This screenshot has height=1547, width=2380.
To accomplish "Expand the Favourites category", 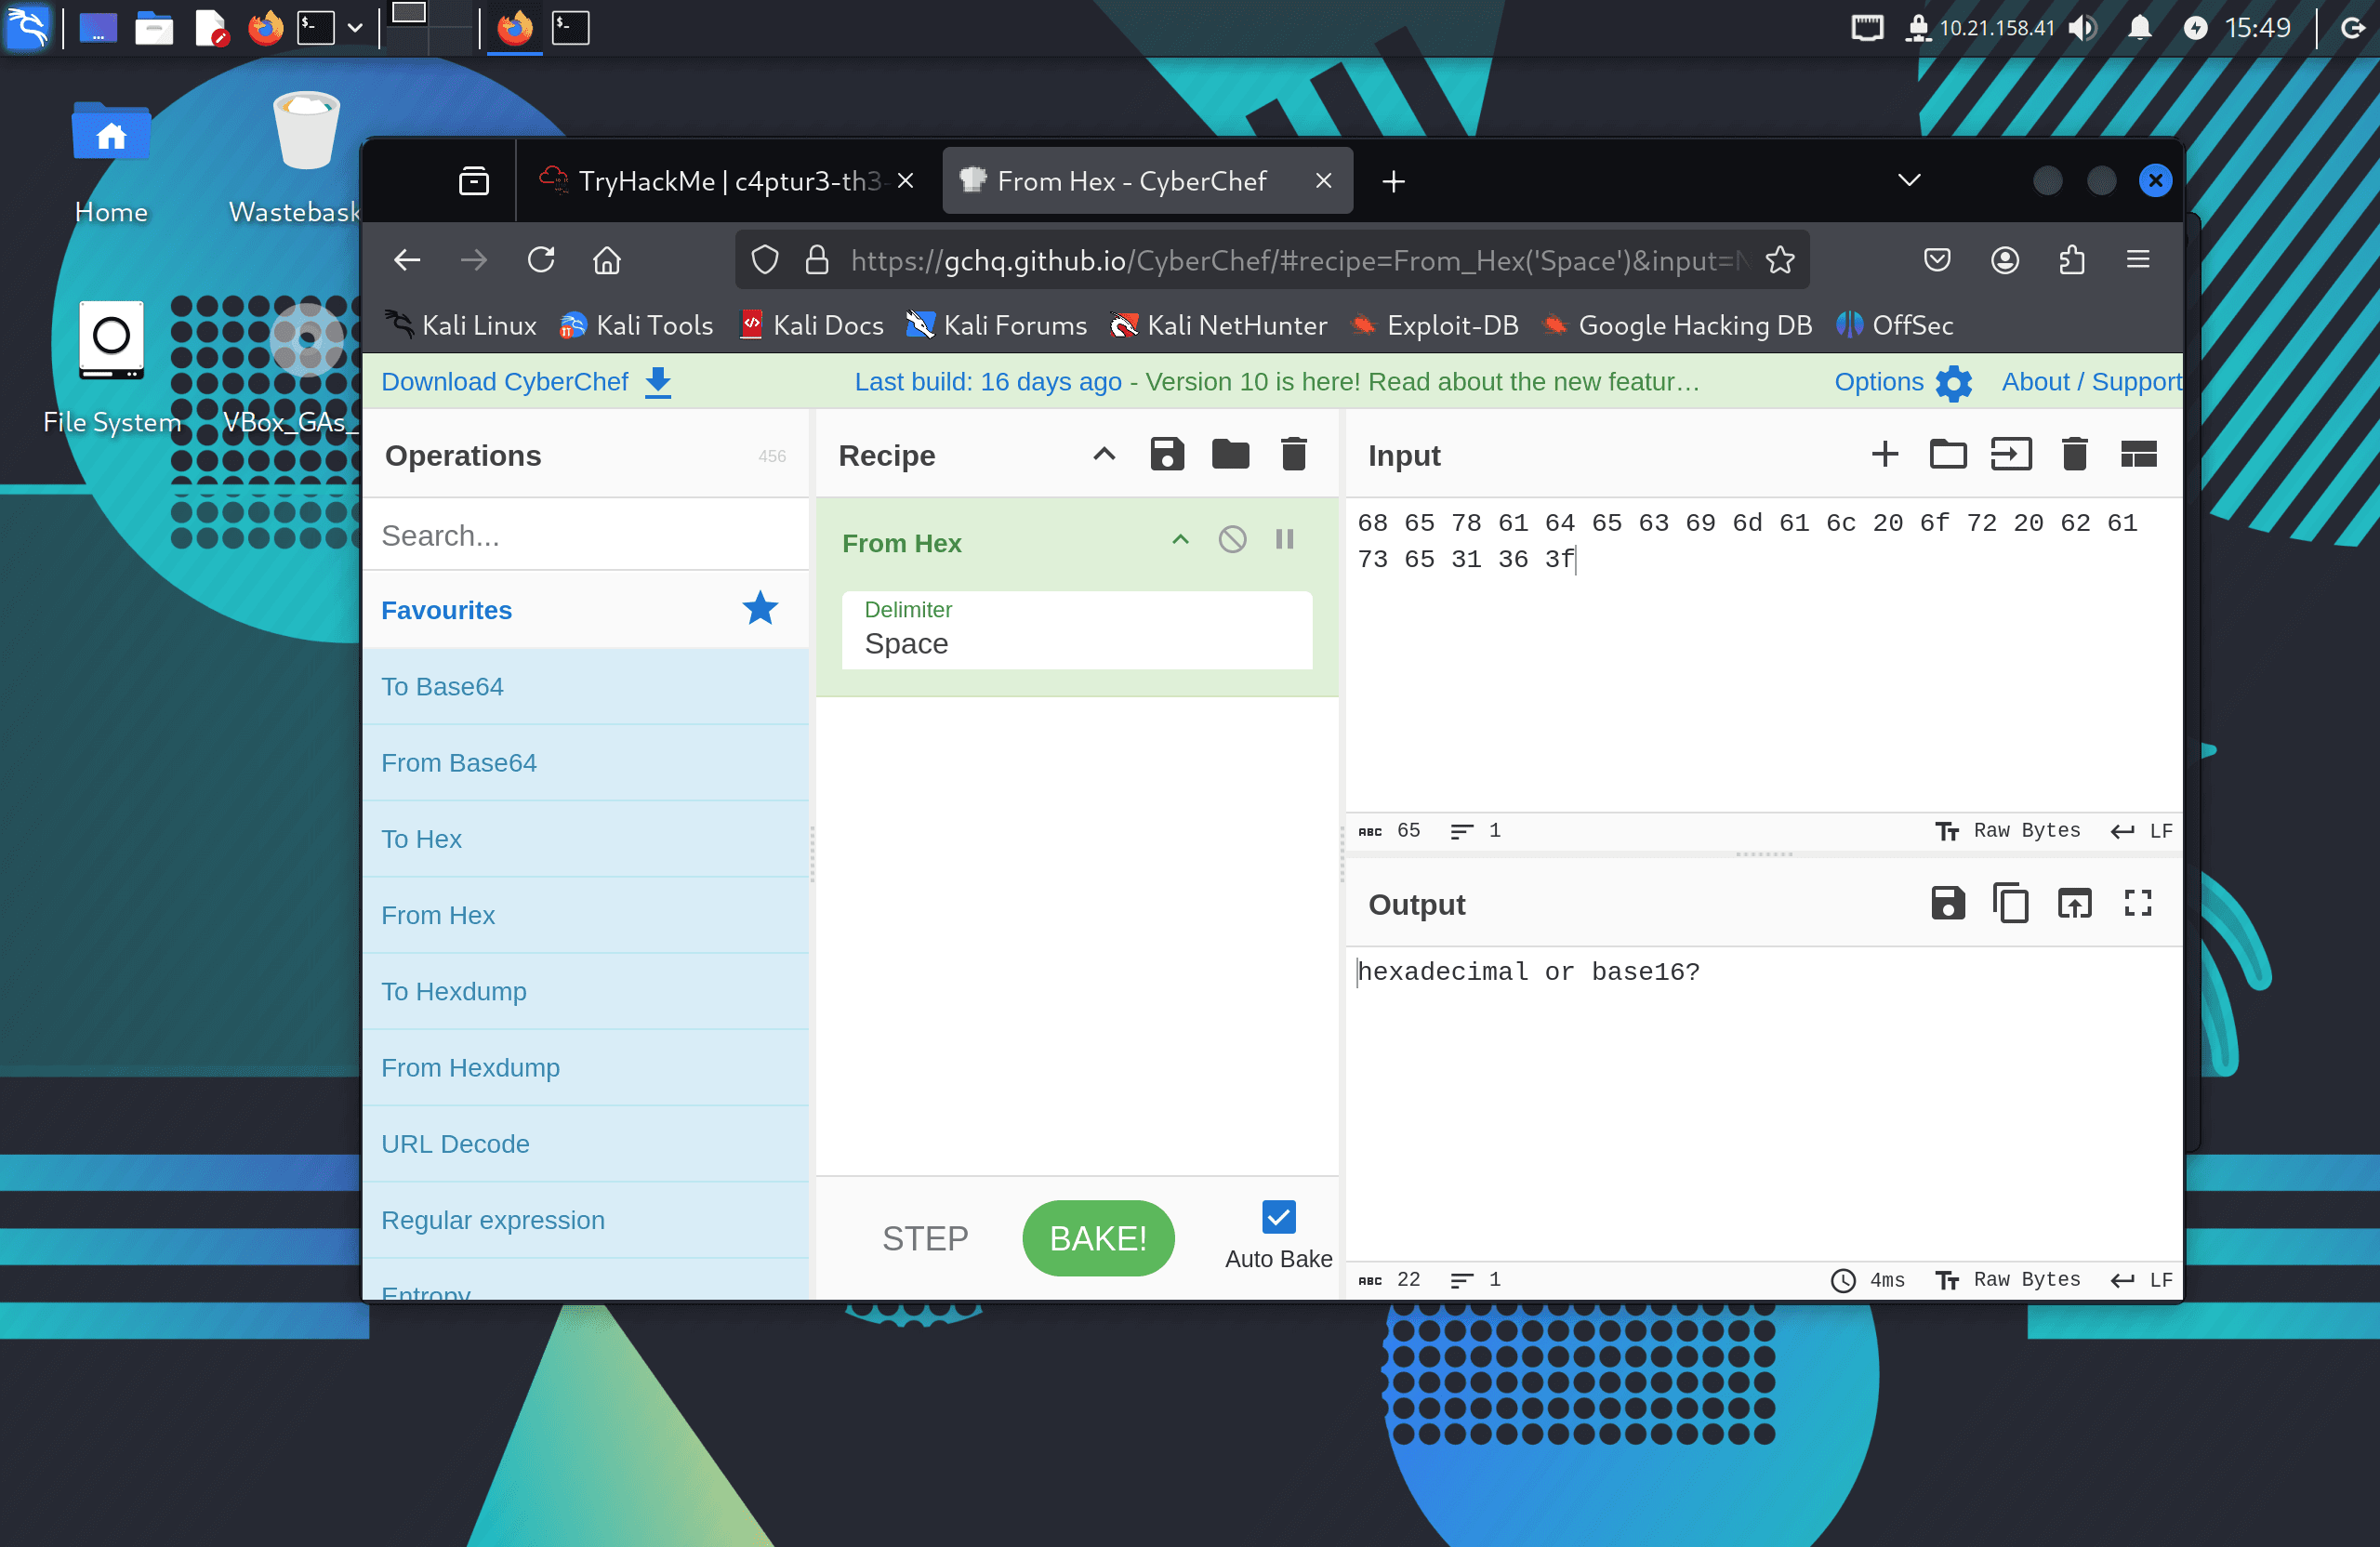I will [584, 610].
